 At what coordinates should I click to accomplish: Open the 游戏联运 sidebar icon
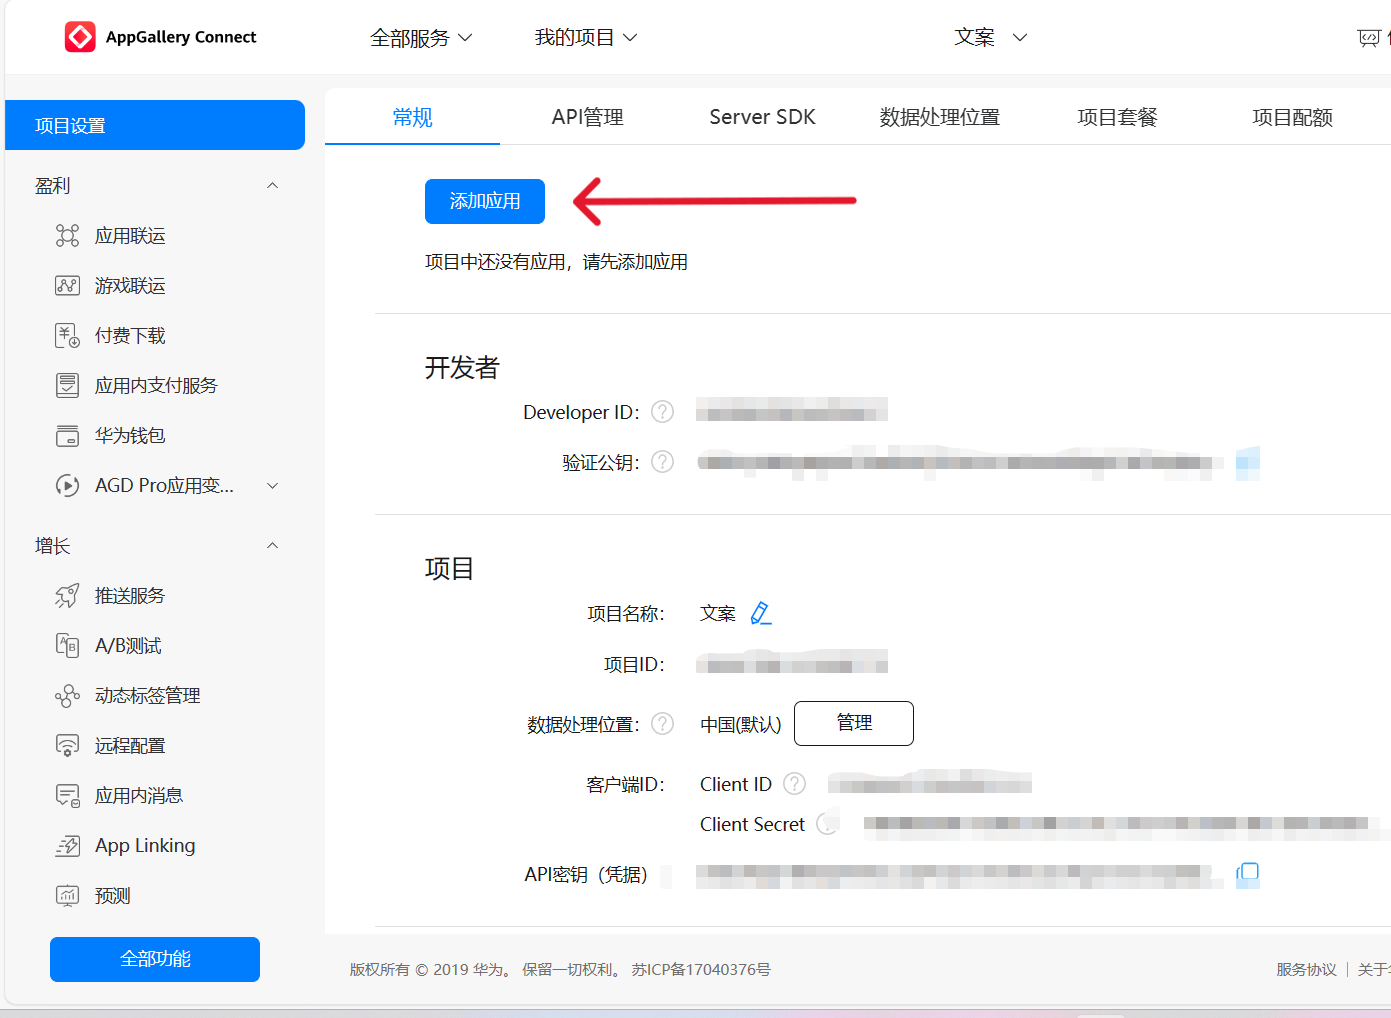67,286
